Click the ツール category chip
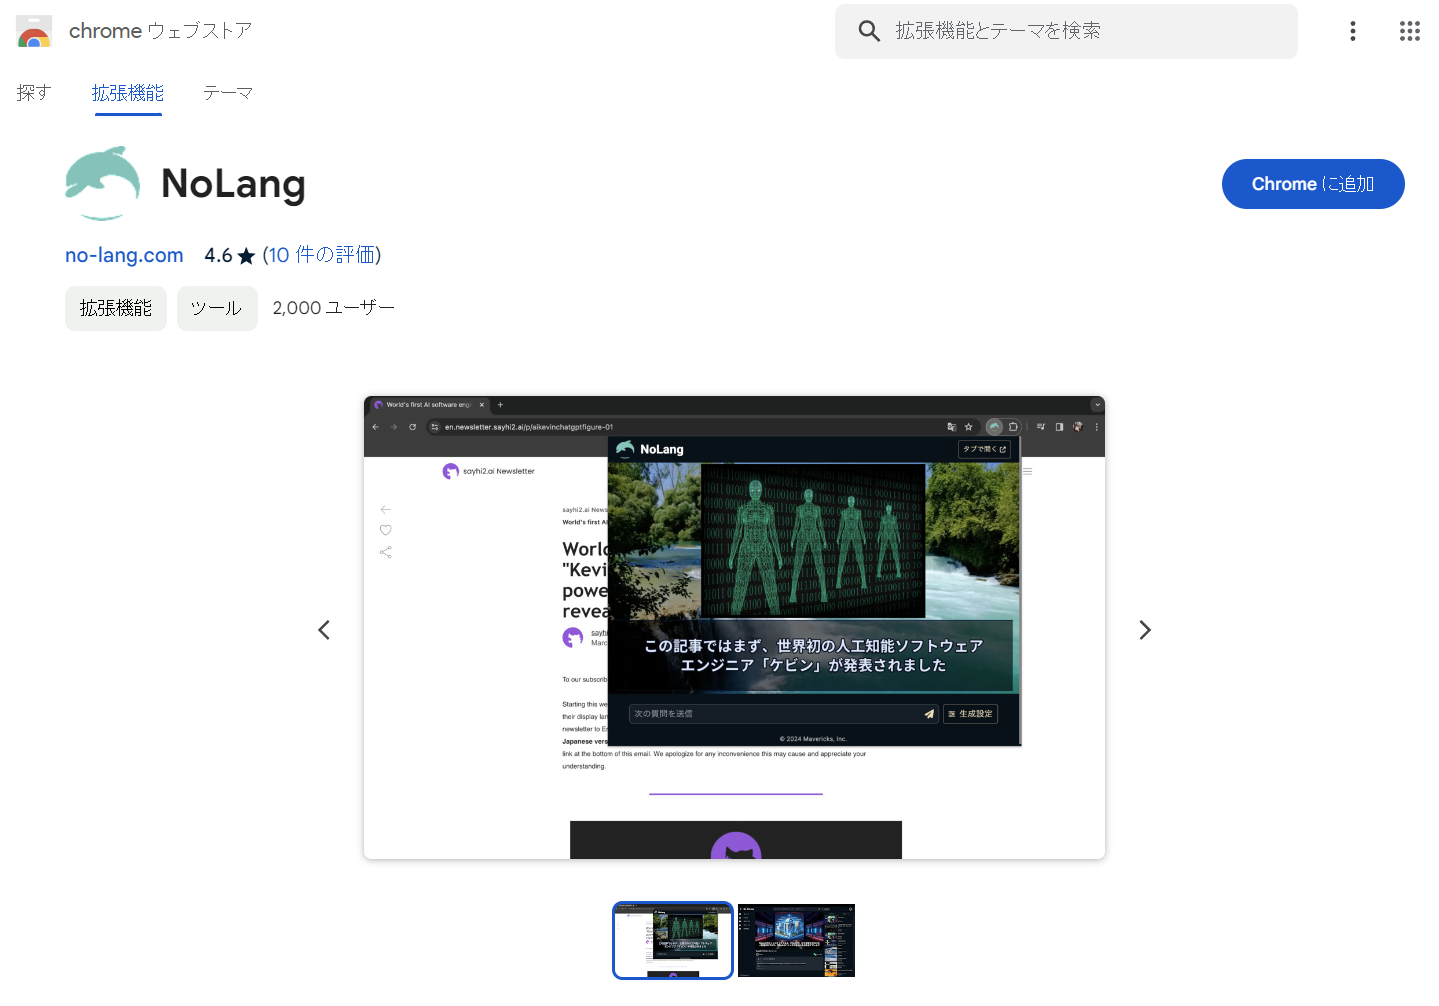This screenshot has width=1439, height=1006. [x=217, y=308]
